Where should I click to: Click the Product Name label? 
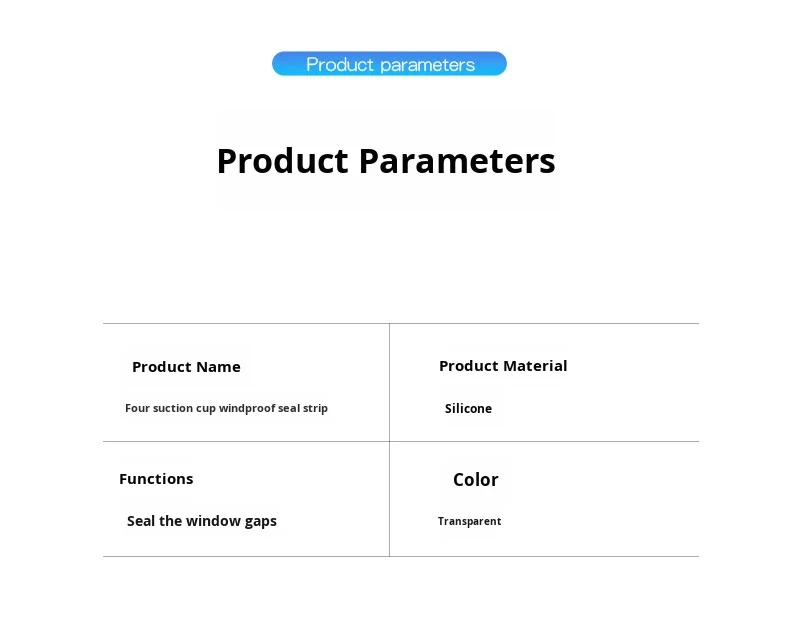[x=186, y=367]
